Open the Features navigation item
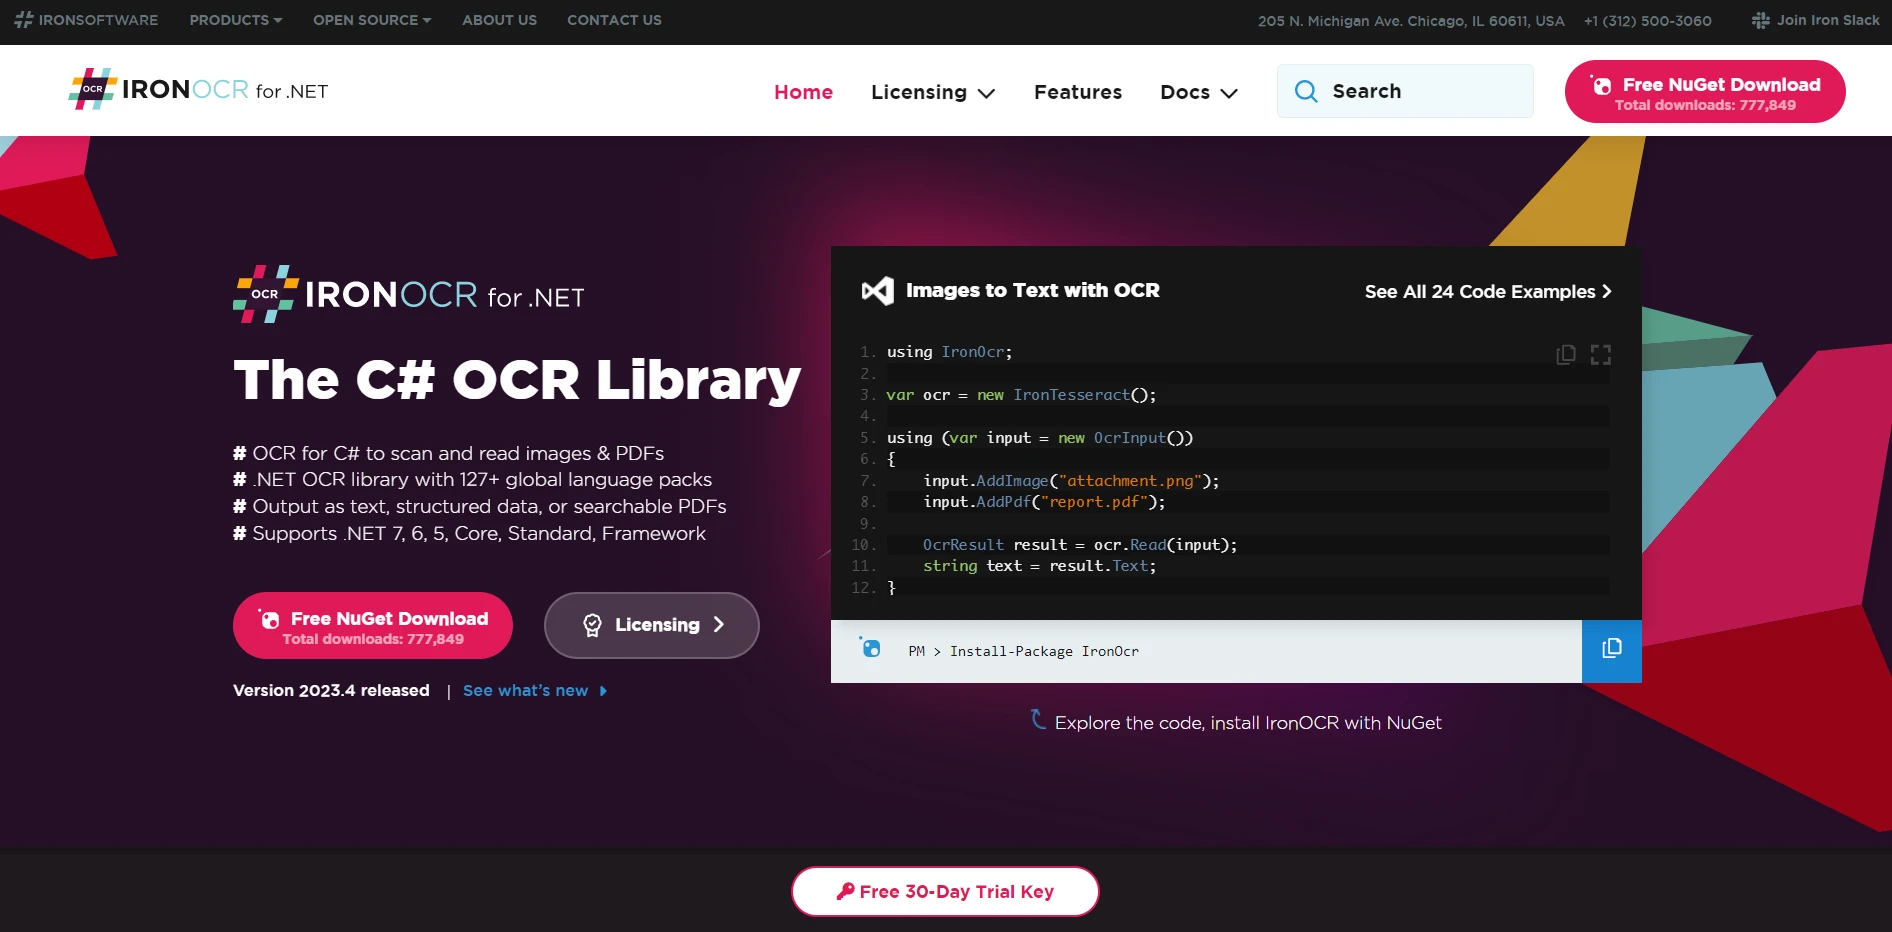 point(1077,92)
